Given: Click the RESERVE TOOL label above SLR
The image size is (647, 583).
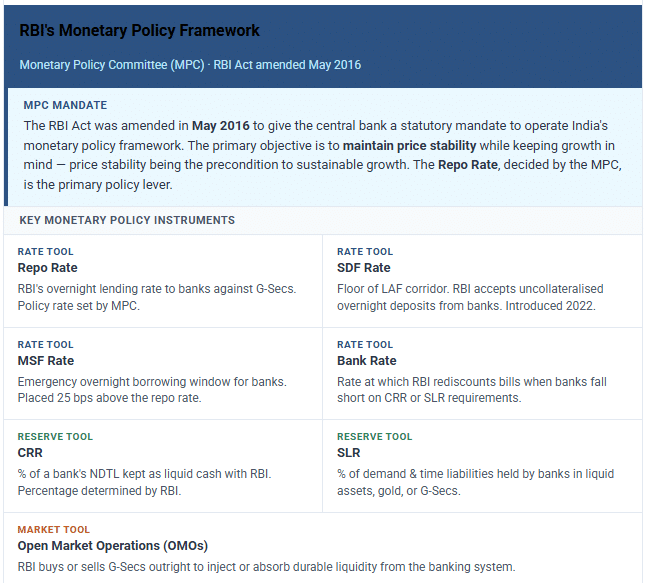Looking at the screenshot, I should [375, 437].
